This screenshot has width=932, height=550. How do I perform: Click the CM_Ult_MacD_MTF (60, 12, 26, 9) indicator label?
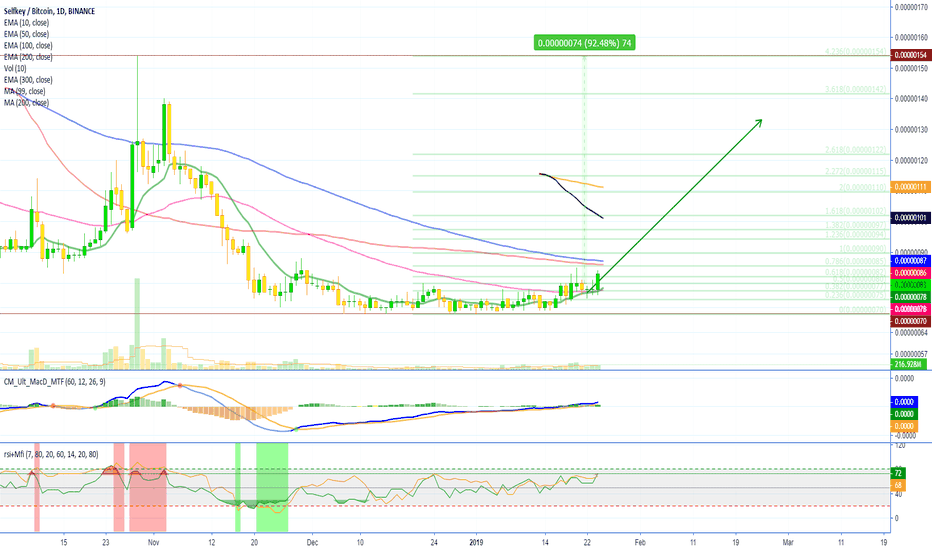click(x=55, y=382)
